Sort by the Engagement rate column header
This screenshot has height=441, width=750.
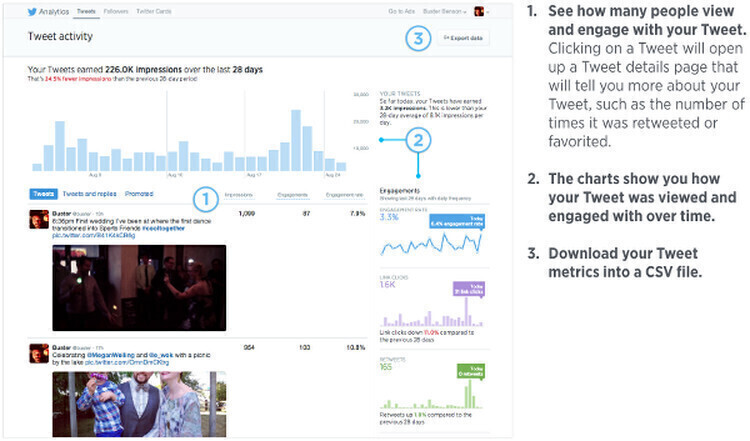pyautogui.click(x=344, y=195)
